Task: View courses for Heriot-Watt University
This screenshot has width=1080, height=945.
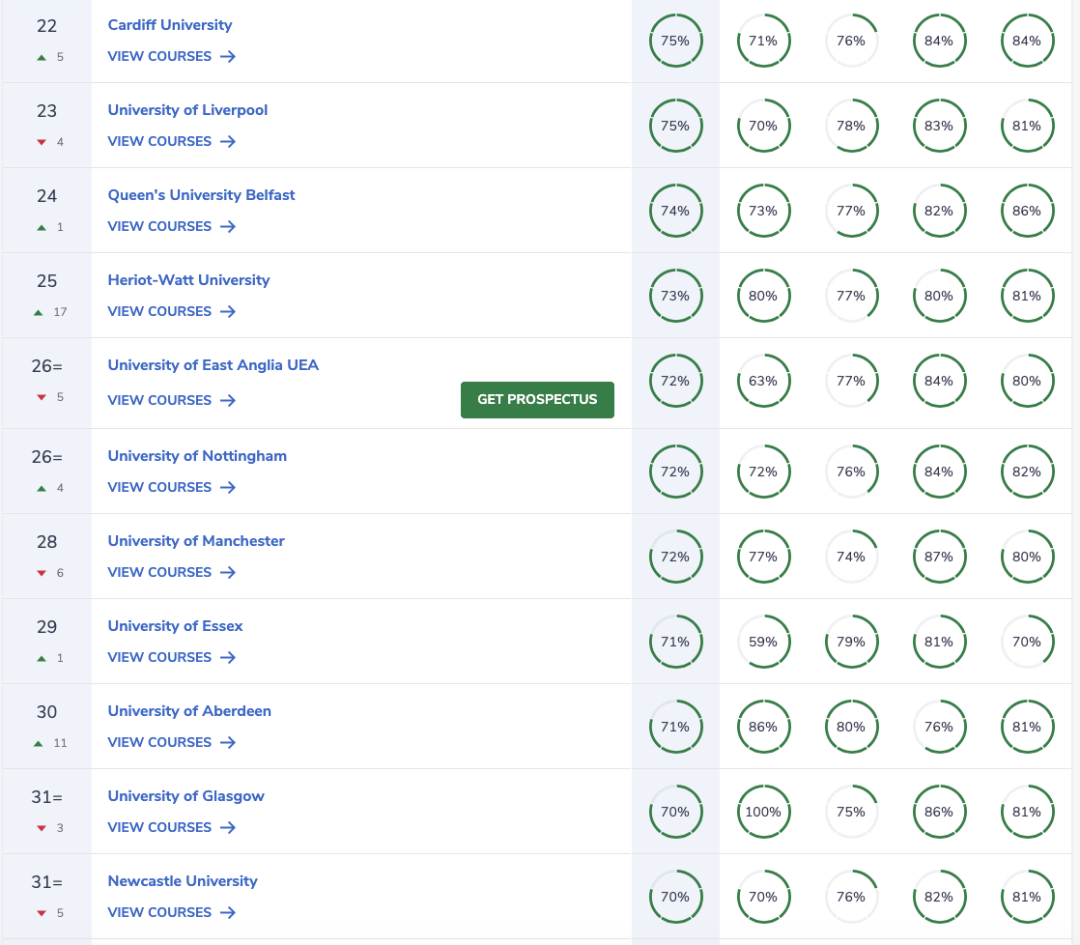Action: point(172,311)
